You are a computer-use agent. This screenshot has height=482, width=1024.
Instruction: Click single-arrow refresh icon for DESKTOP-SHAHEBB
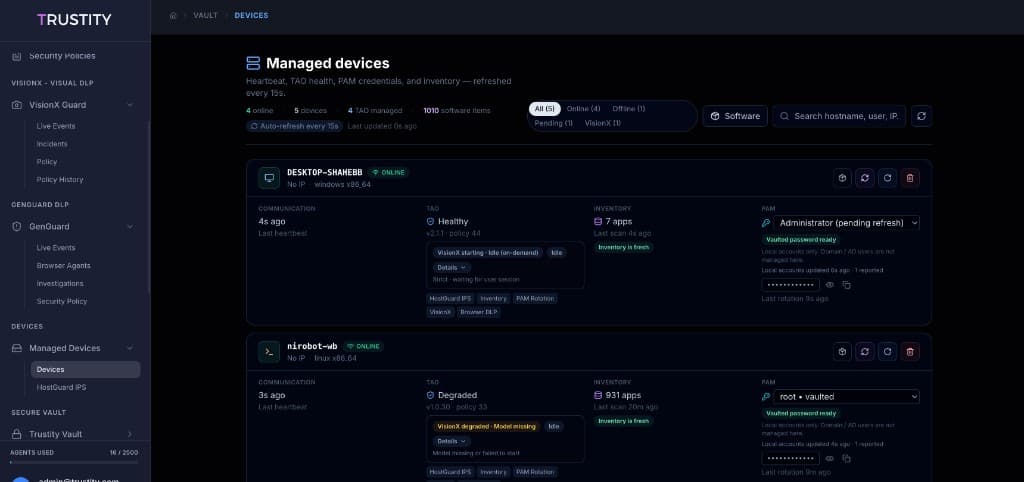(888, 178)
